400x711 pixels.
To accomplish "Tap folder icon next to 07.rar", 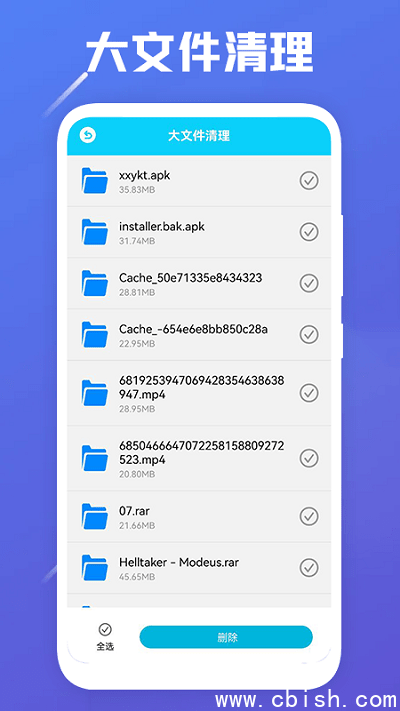I will pos(95,516).
